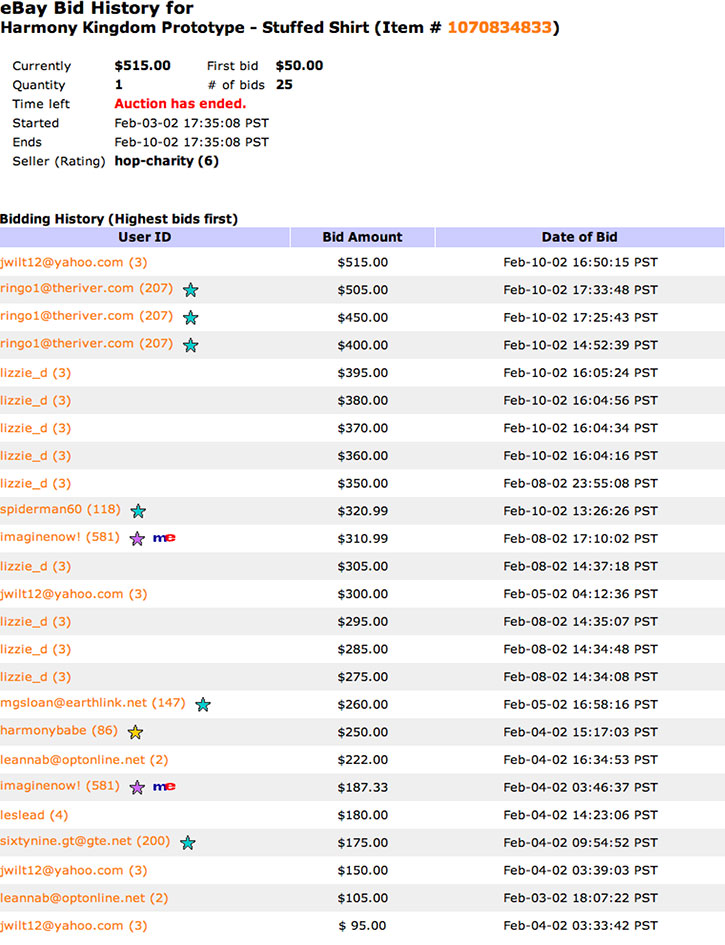Click '$320.99' bid amount cell
The width and height of the screenshot is (725, 945).
coord(363,512)
